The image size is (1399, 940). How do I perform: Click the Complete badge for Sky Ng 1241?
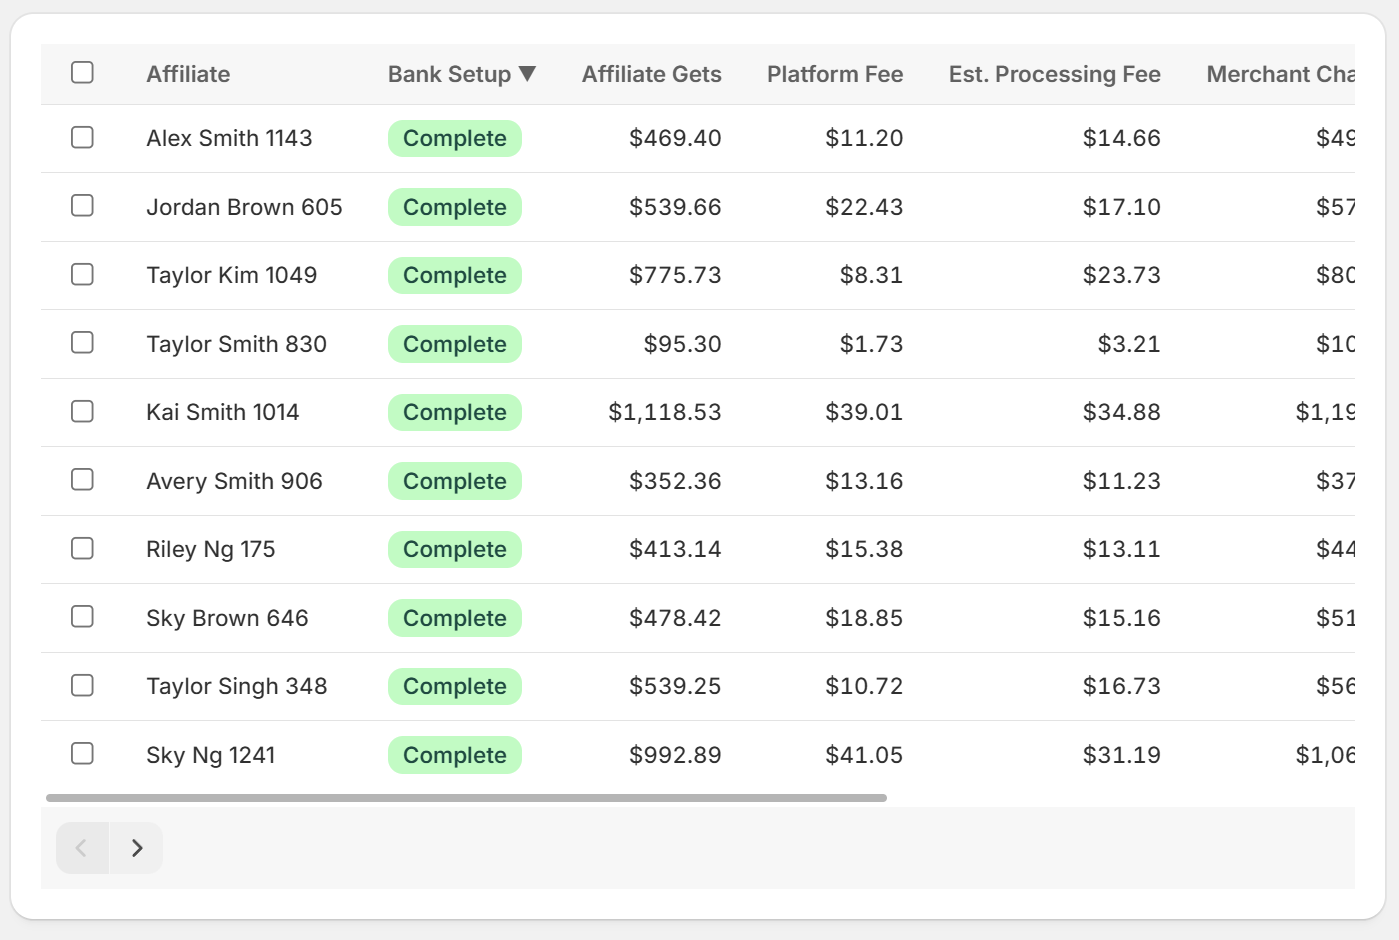[x=454, y=755]
